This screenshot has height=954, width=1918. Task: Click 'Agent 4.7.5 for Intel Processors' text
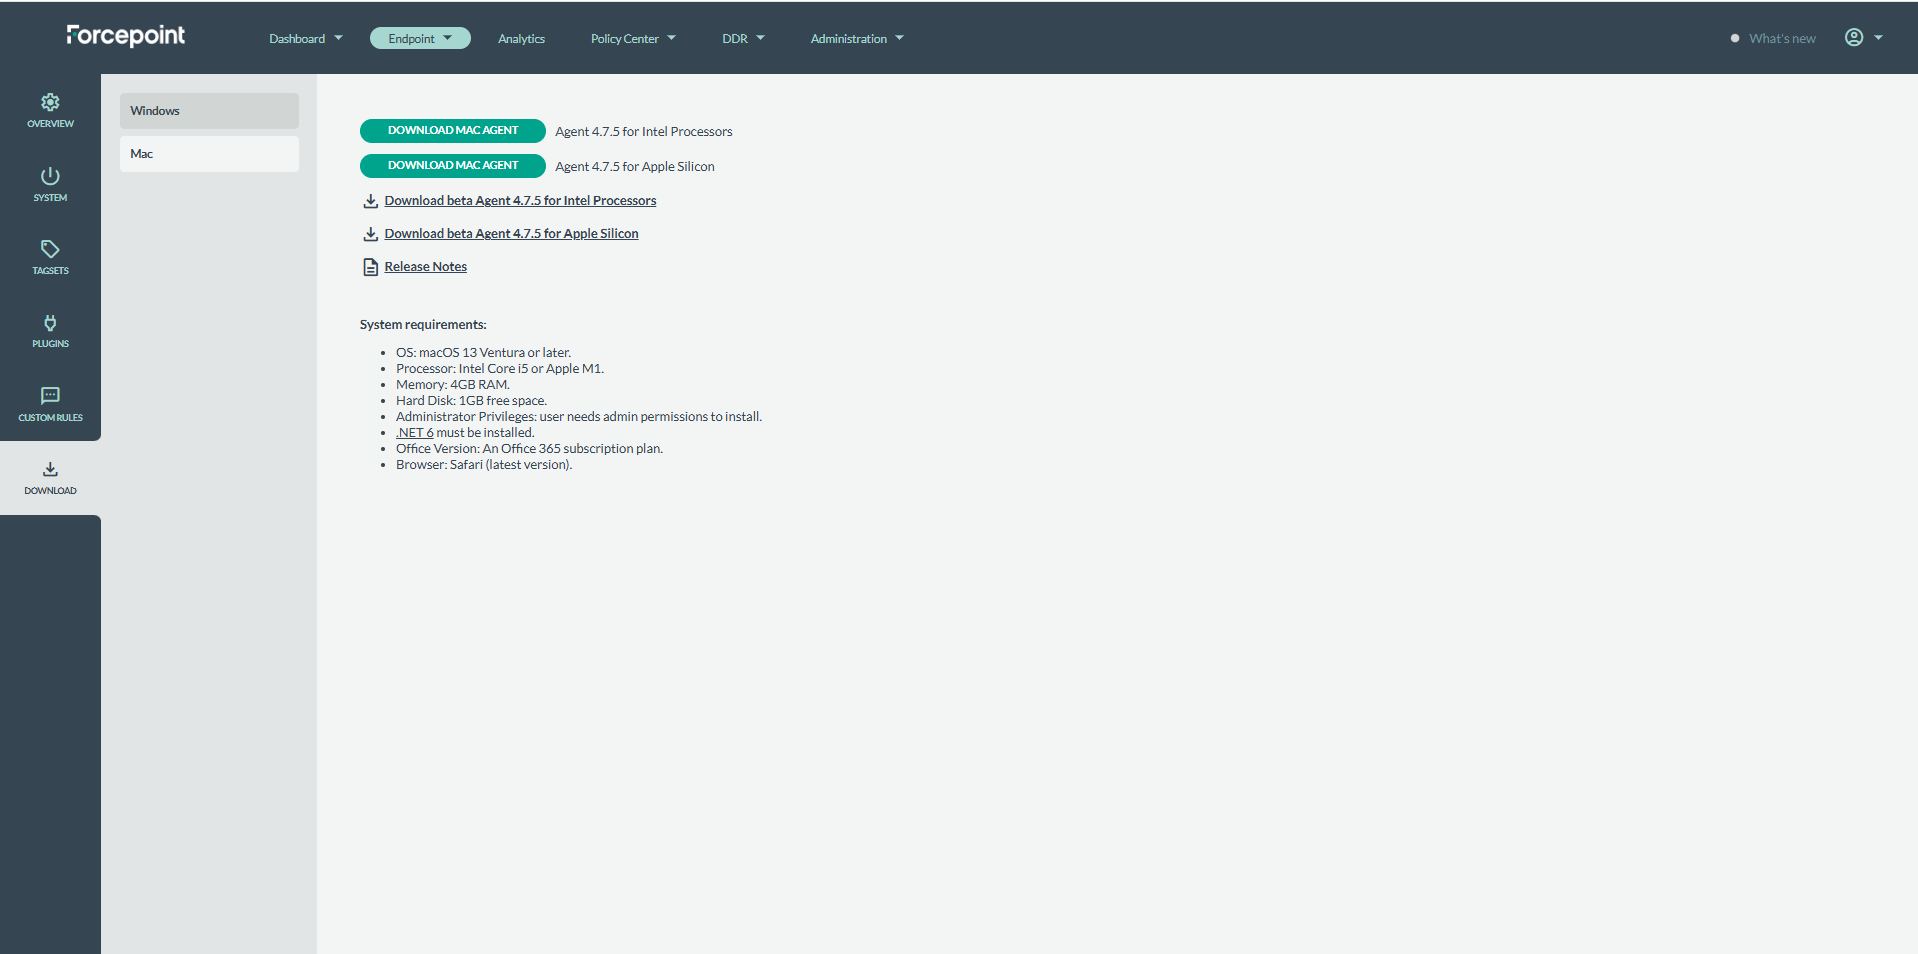point(644,132)
